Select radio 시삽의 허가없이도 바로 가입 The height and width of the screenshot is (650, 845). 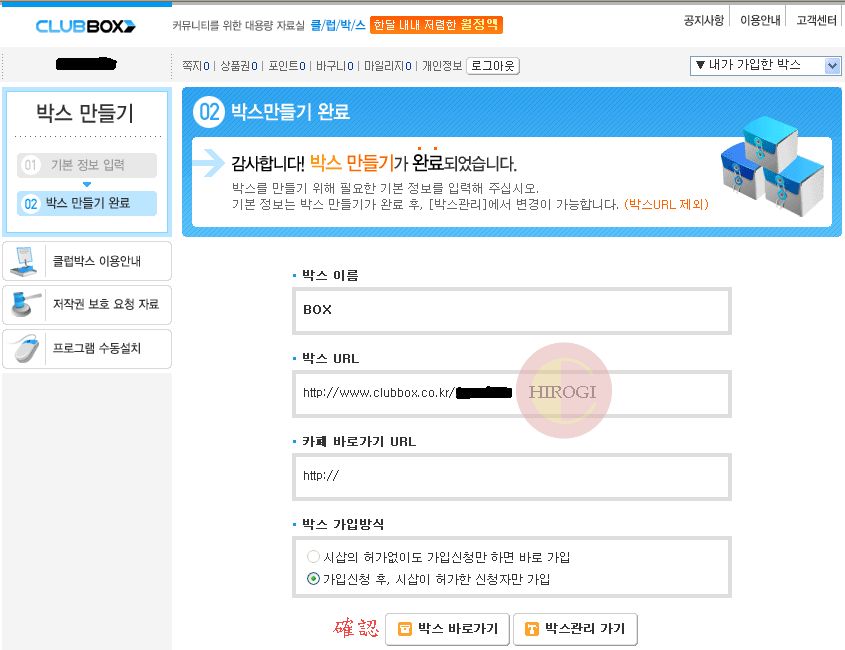pyautogui.click(x=313, y=556)
